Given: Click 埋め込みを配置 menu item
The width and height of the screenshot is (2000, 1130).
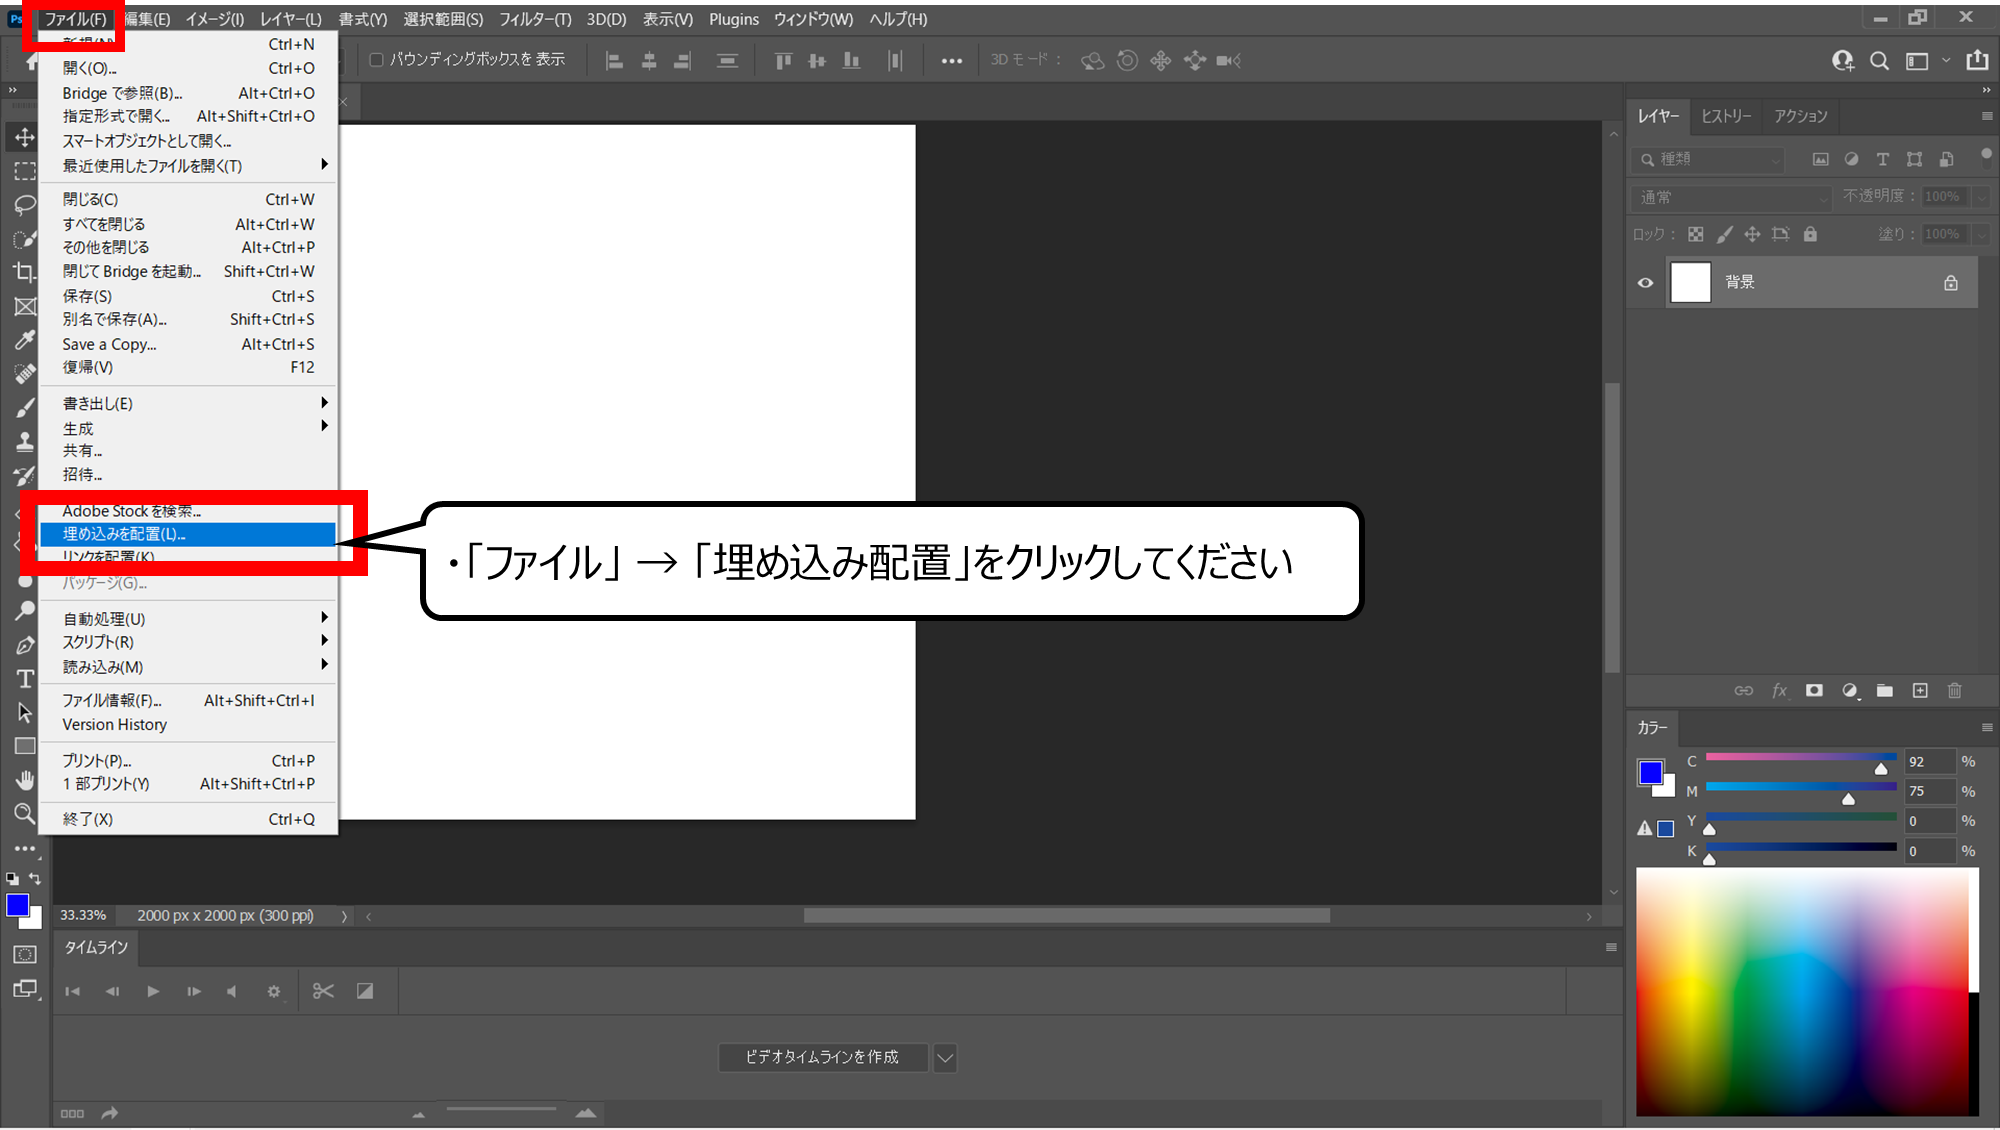Looking at the screenshot, I should (188, 534).
